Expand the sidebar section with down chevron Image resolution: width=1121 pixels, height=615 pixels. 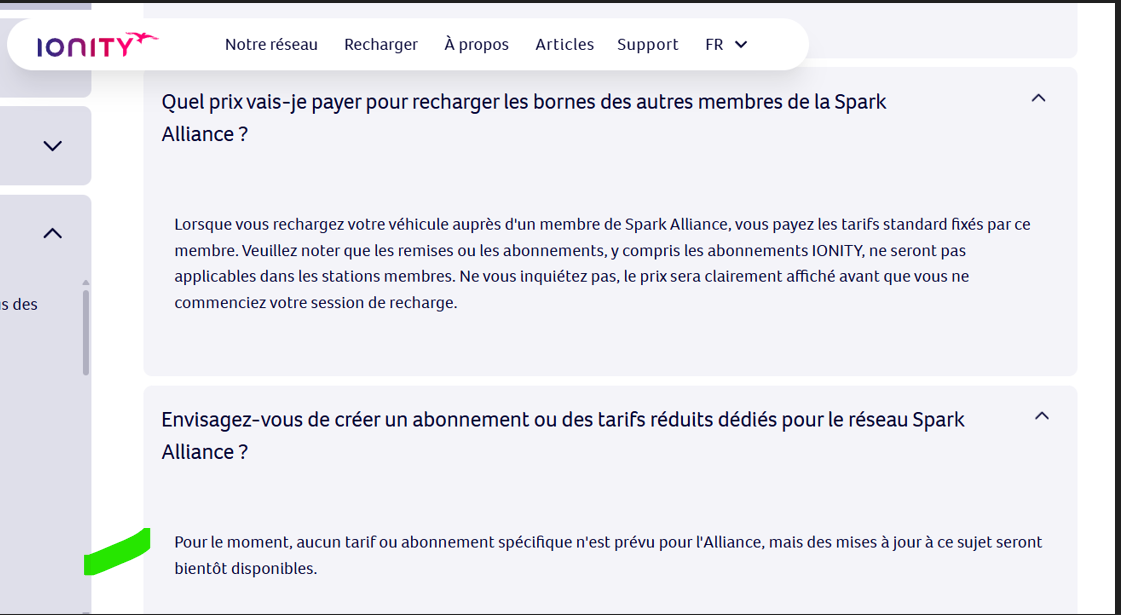click(52, 146)
